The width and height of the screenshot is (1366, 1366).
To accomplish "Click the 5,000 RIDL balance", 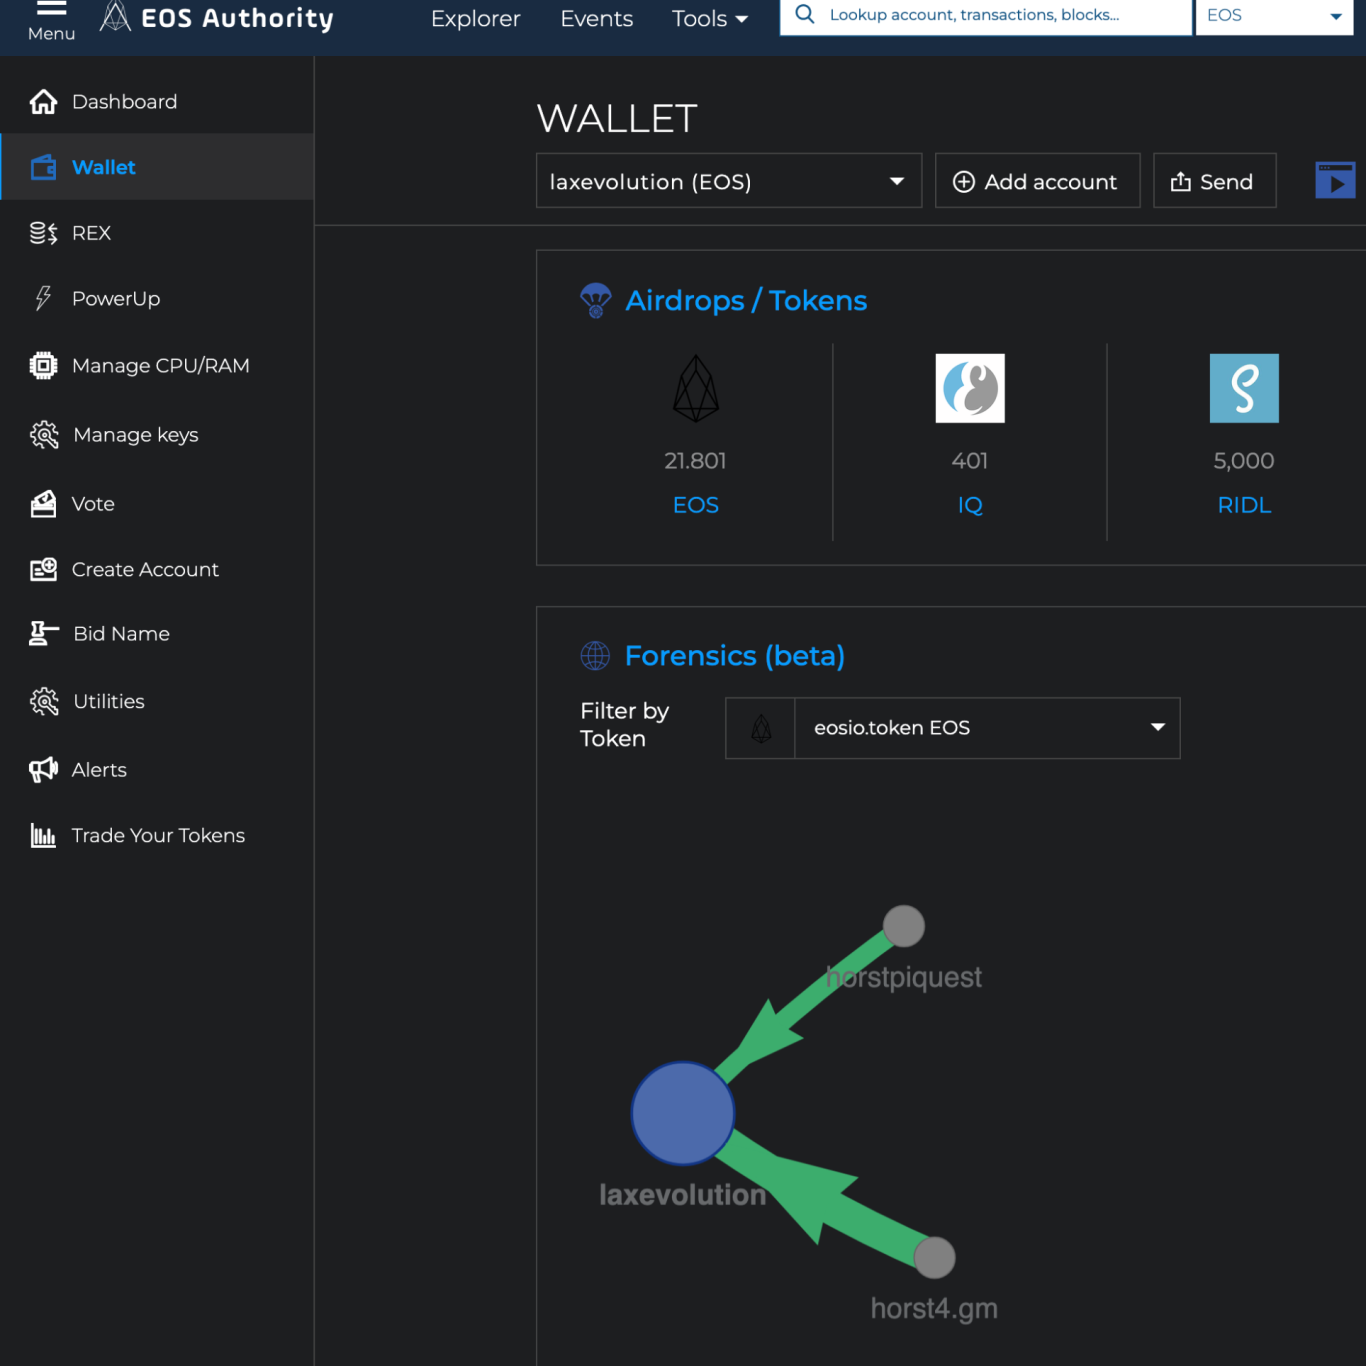I will point(1244,461).
